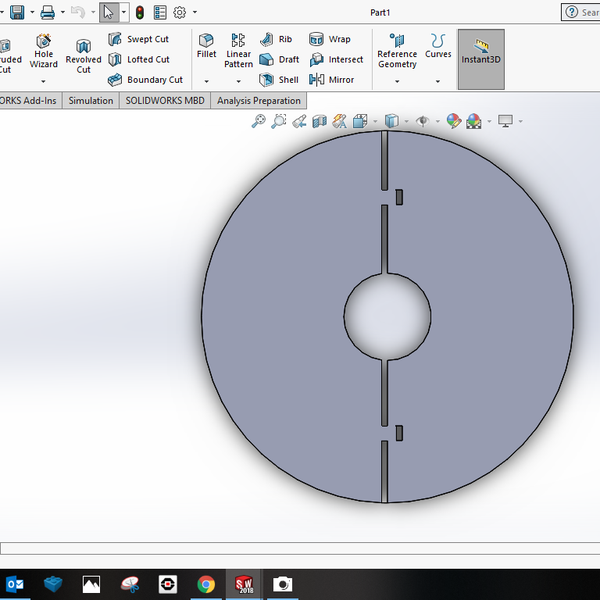Toggle the Select cursor tool
This screenshot has height=600, width=600.
click(x=109, y=13)
